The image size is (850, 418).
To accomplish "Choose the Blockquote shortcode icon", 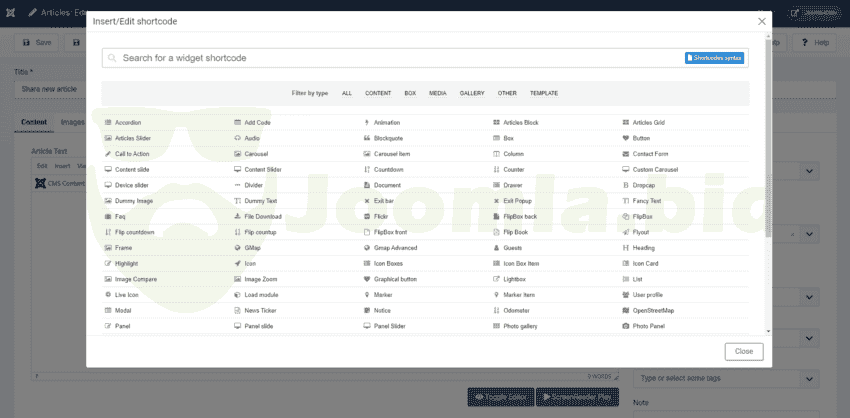I will point(367,138).
